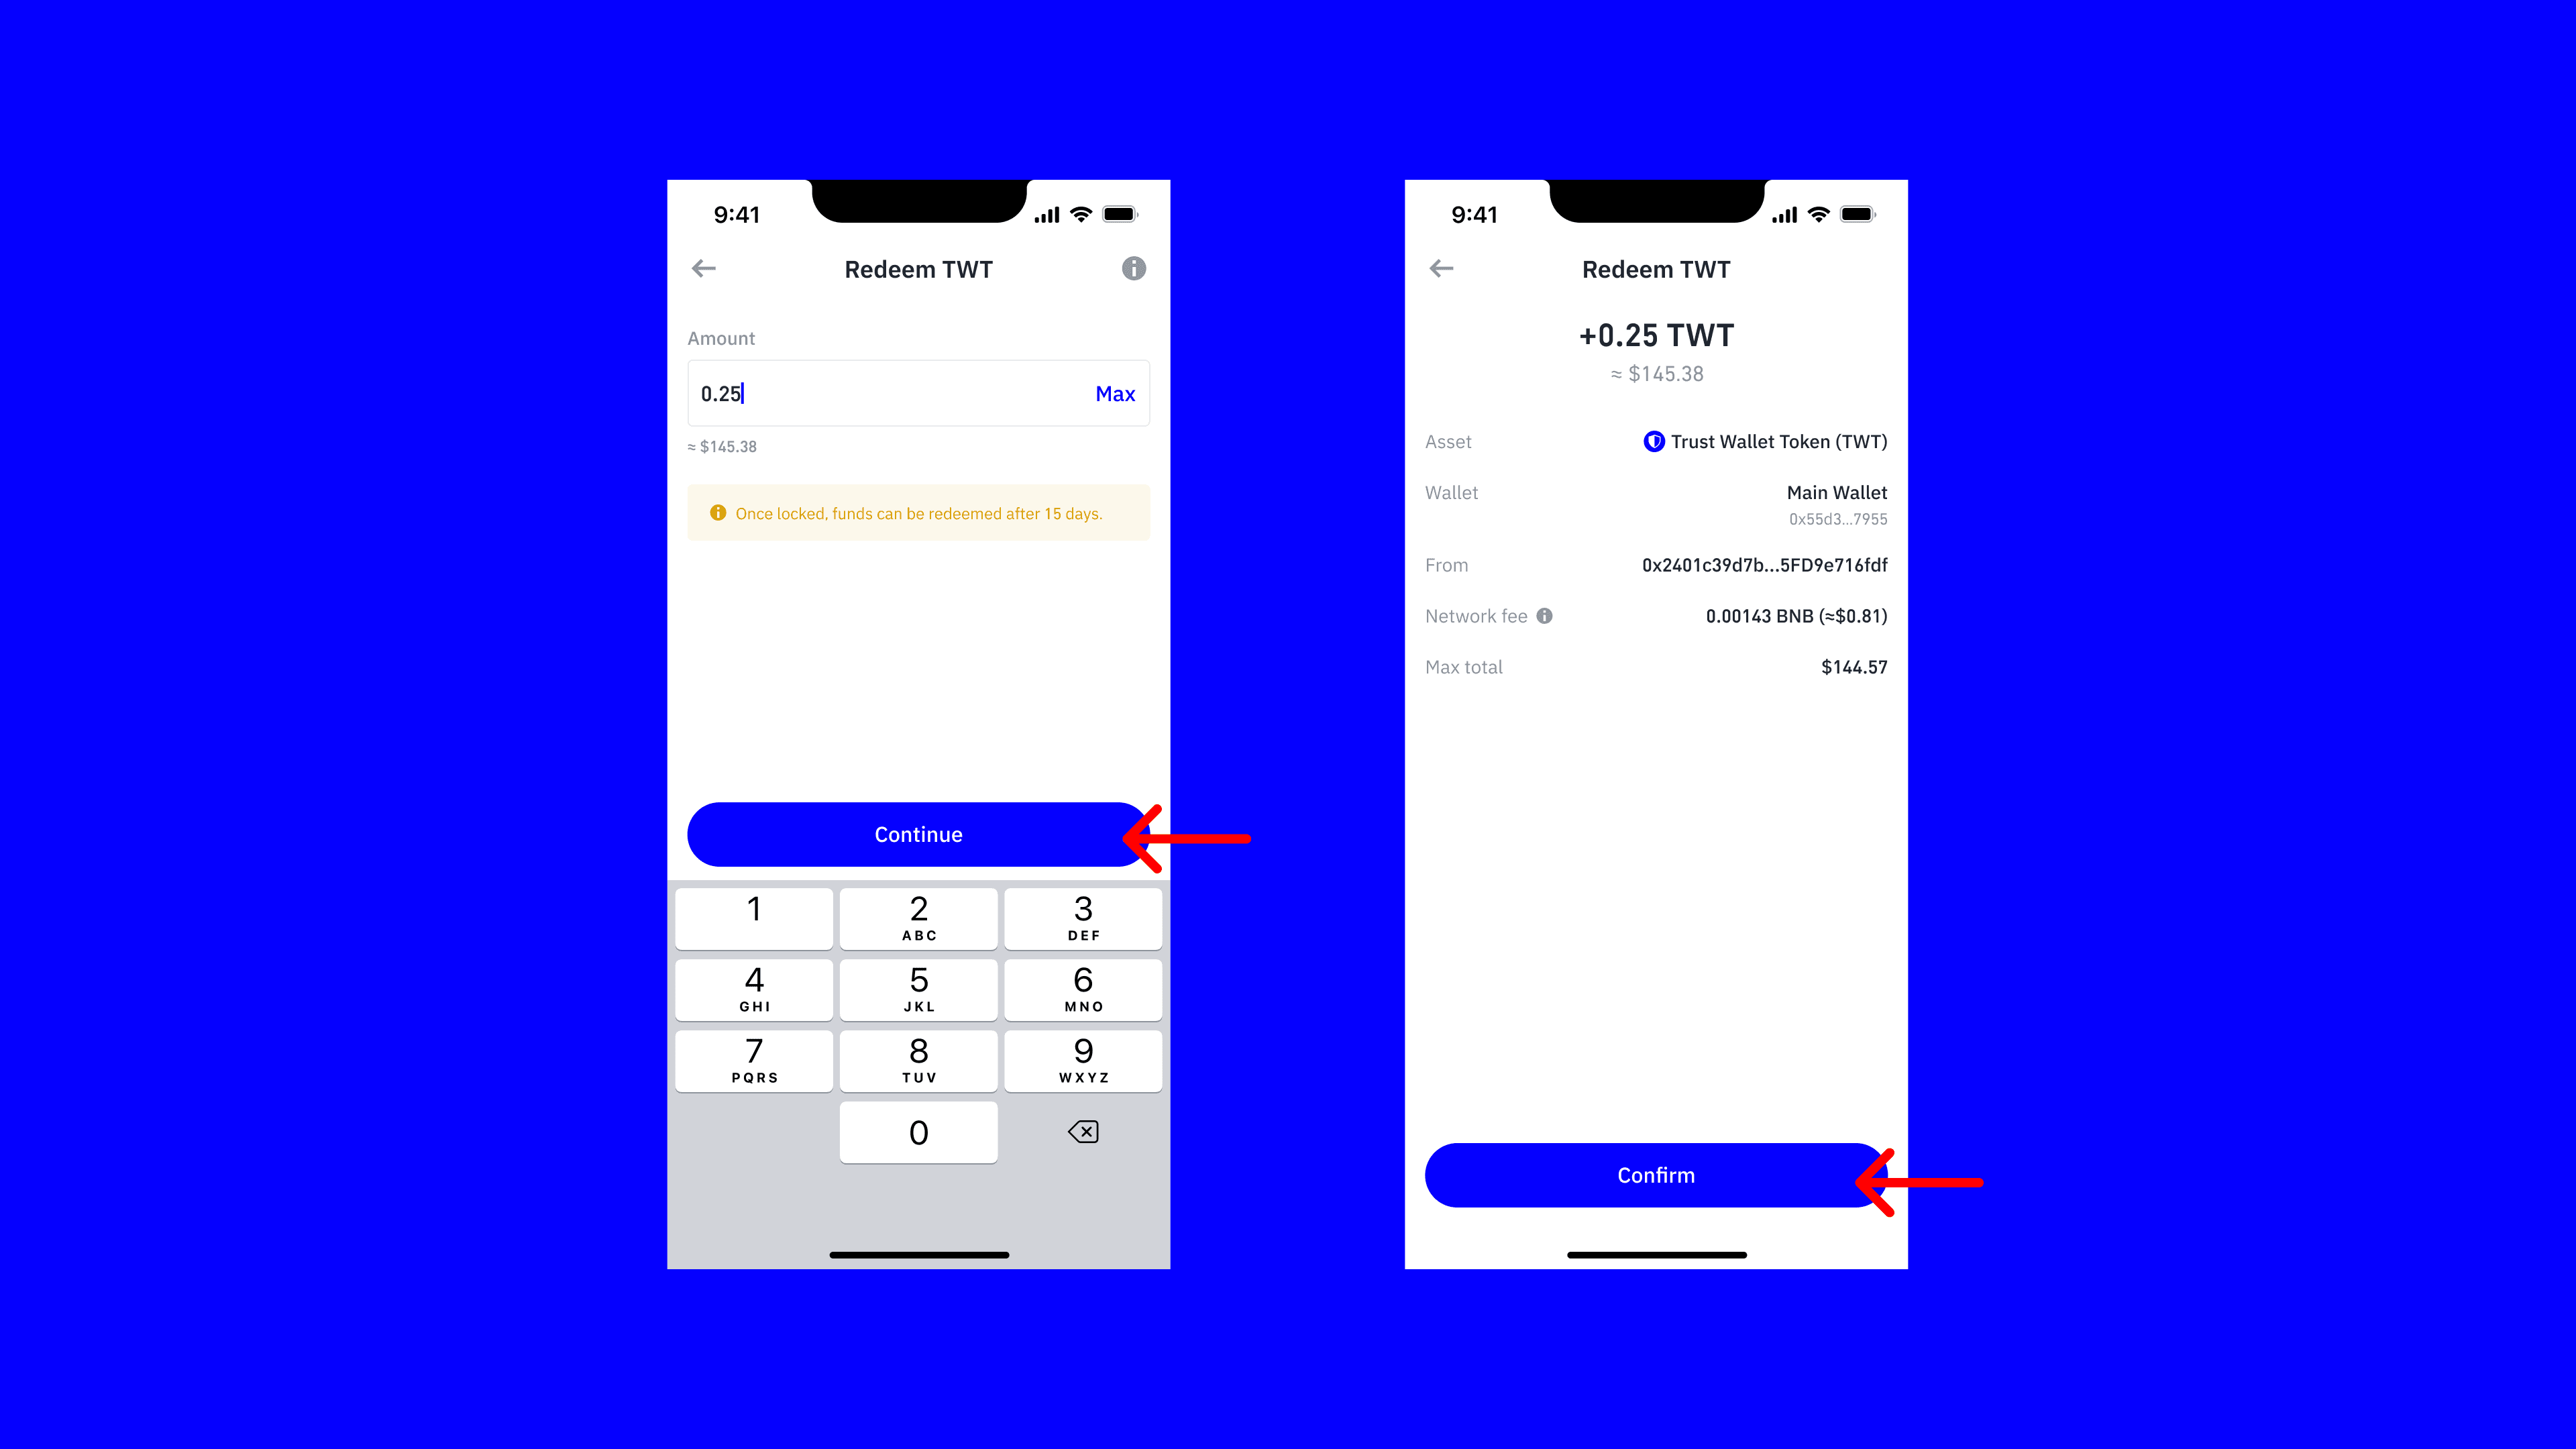Image resolution: width=2576 pixels, height=1449 pixels.
Task: Click the Confirm button to finalize redemption
Action: pos(1656,1175)
